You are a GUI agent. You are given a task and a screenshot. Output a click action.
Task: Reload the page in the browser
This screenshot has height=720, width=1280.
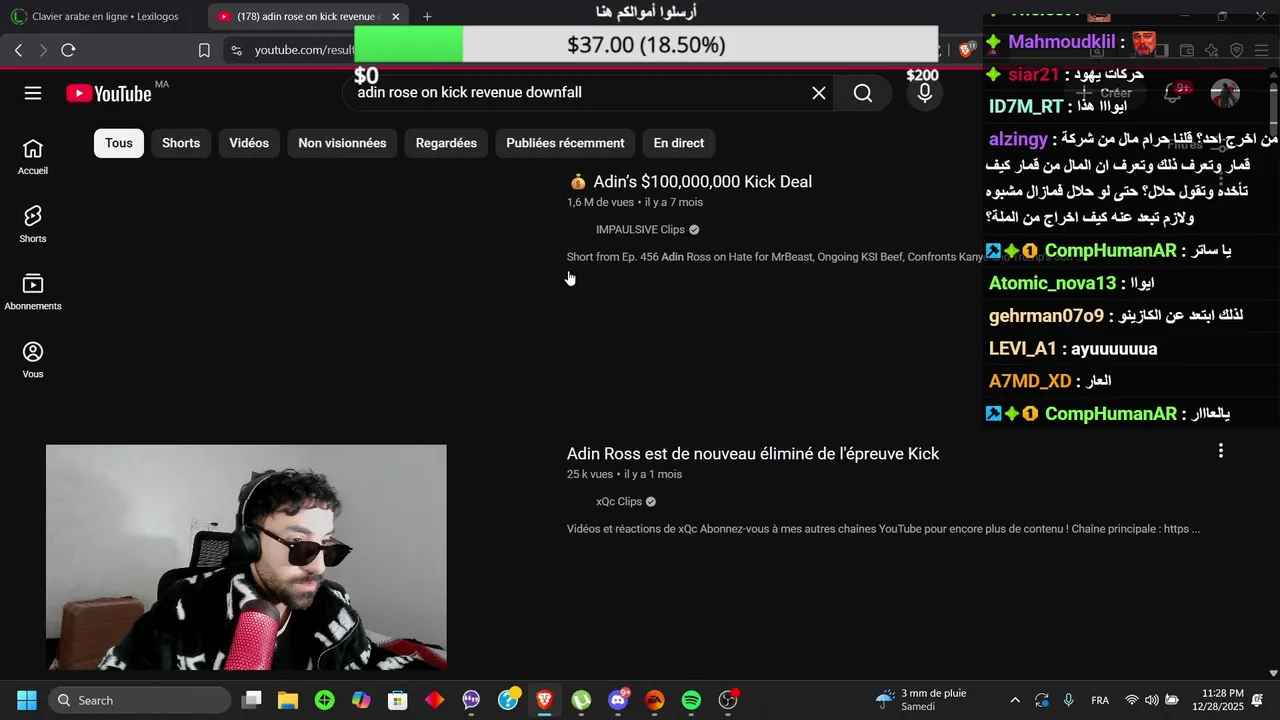tap(68, 50)
